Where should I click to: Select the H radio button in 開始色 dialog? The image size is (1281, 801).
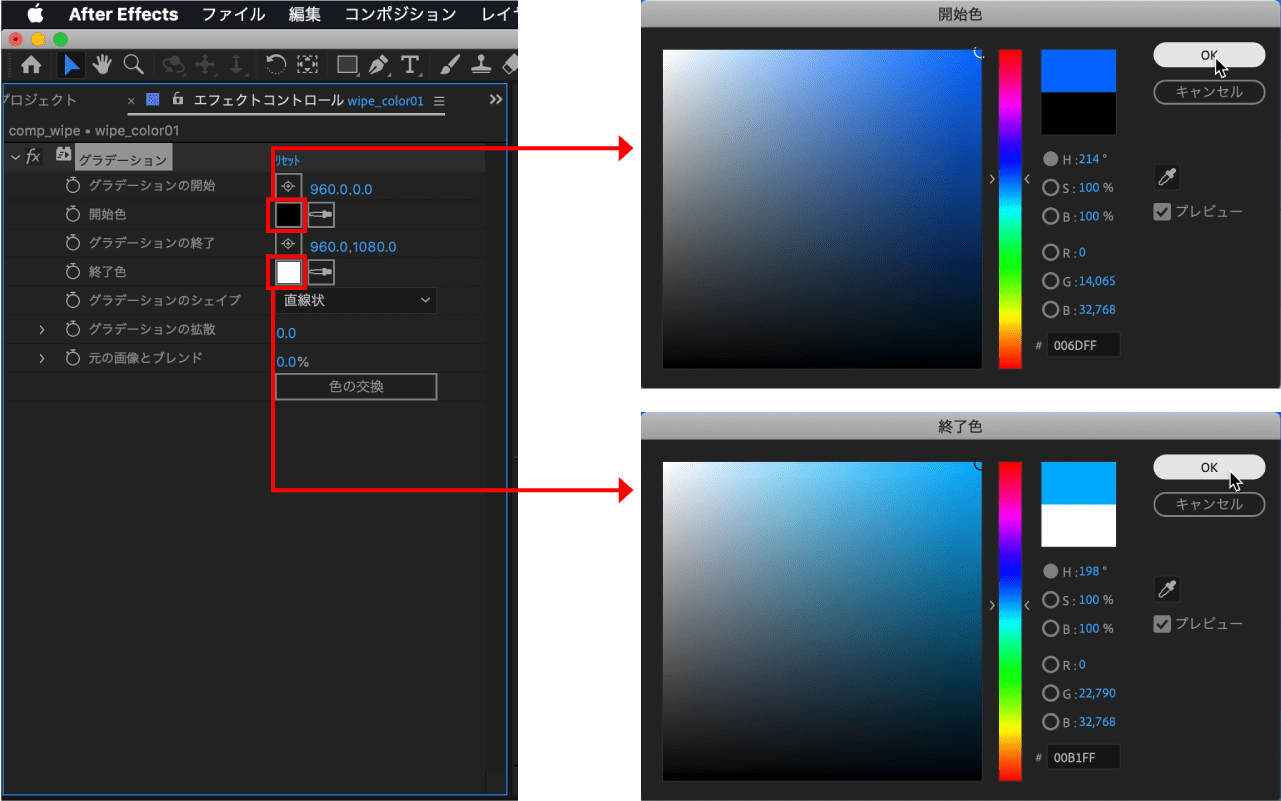click(1050, 159)
